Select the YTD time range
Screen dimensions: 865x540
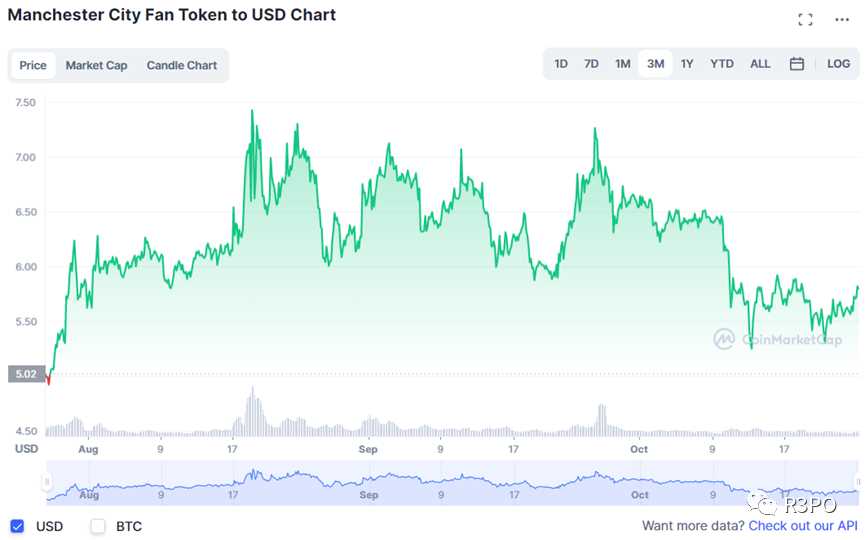(x=721, y=64)
